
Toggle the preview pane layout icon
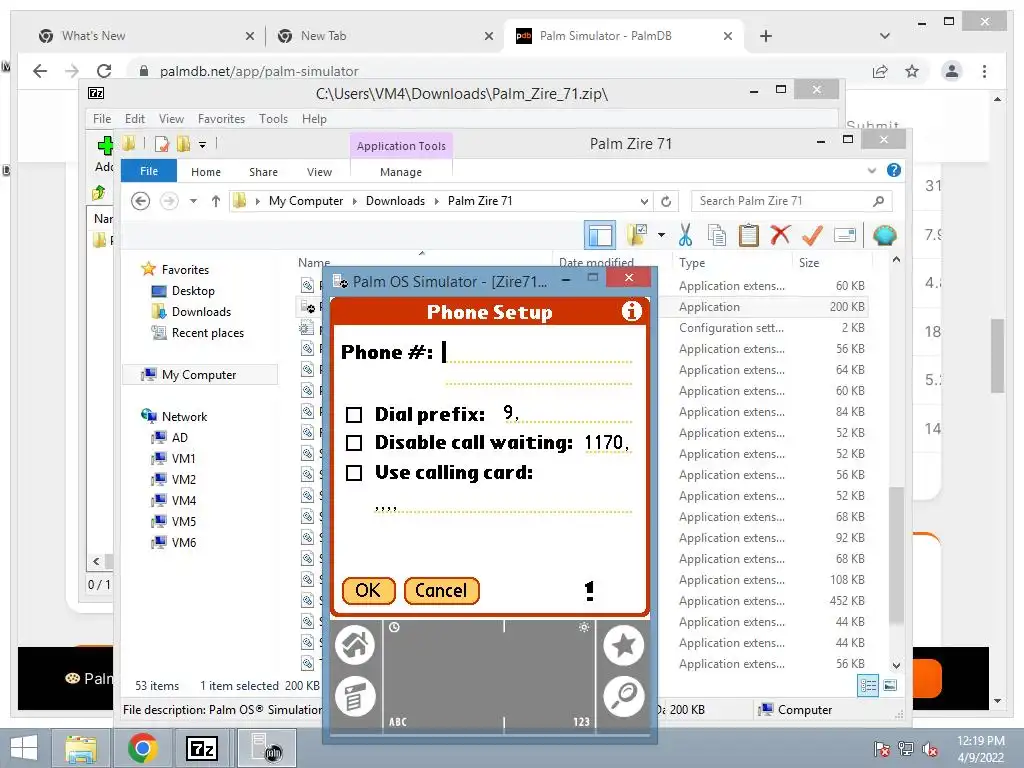[x=600, y=235]
